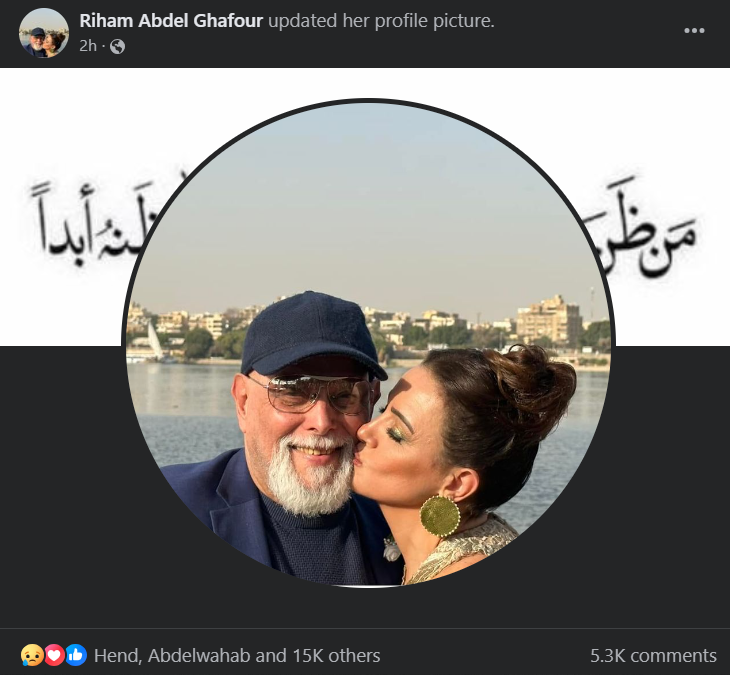Click the 2h post timestamp
This screenshot has height=675, width=730.
88,46
